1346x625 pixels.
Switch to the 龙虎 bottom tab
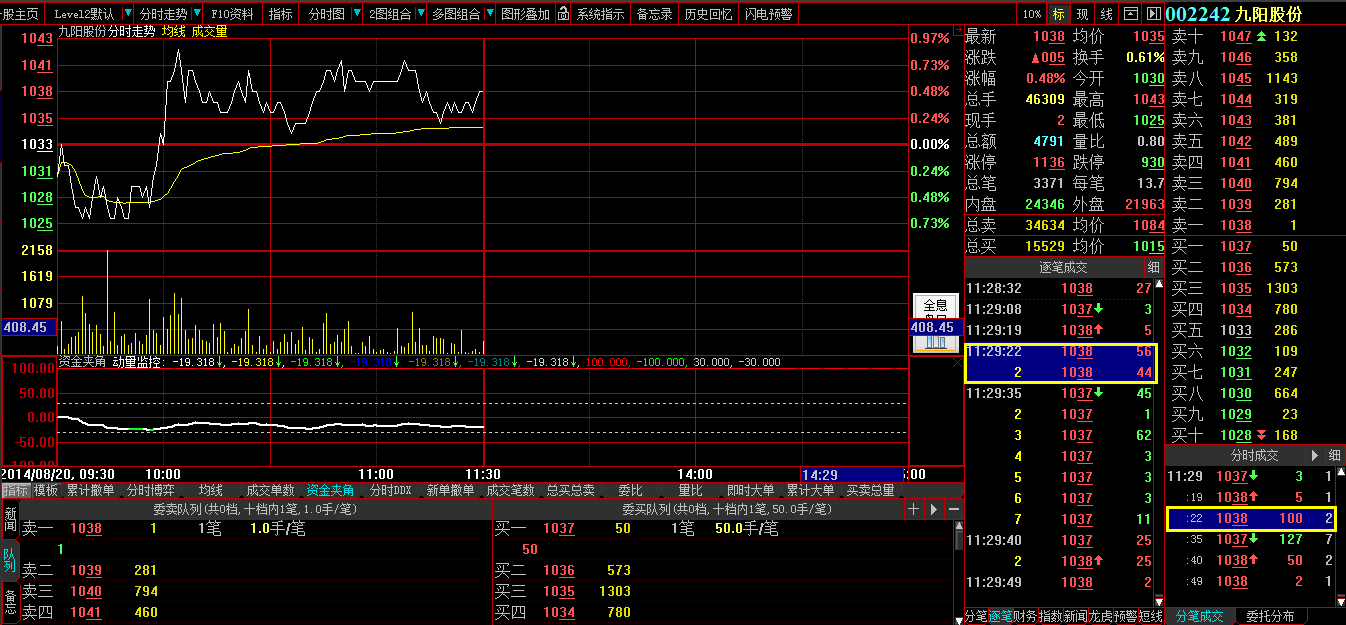pos(1101,616)
